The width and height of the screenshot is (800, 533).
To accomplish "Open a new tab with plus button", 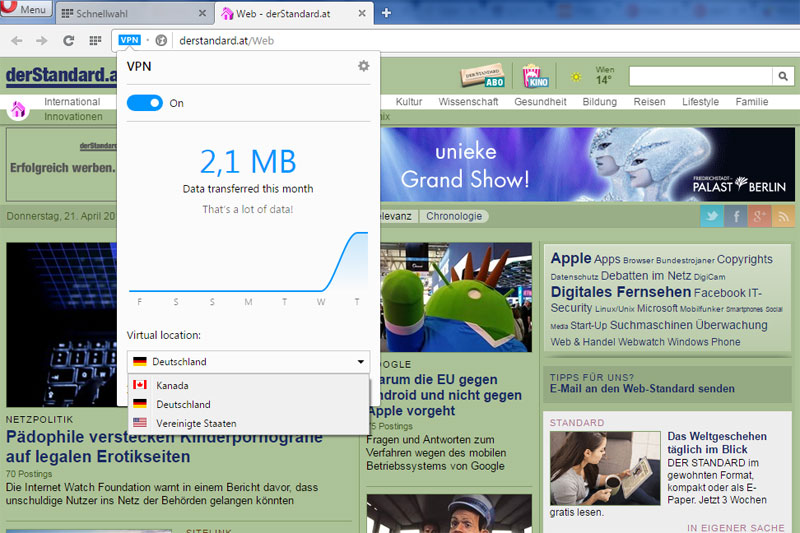I will click(x=386, y=13).
